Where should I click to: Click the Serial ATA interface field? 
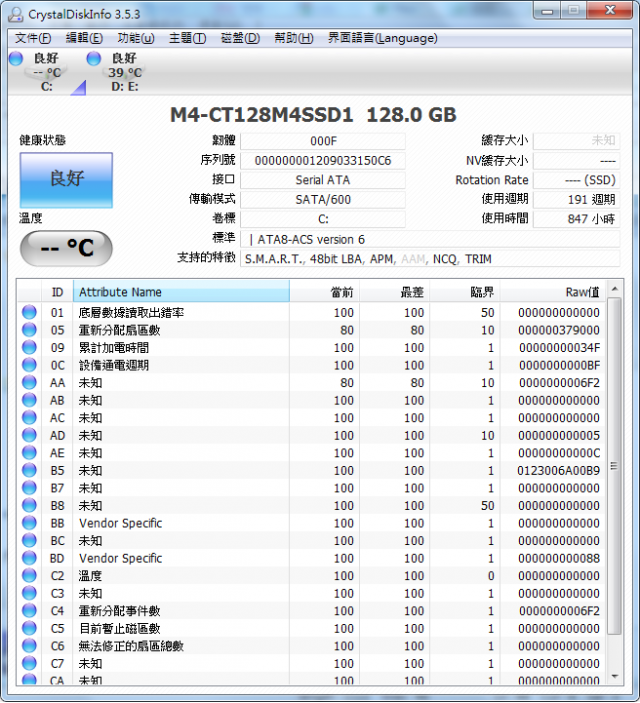[x=323, y=180]
